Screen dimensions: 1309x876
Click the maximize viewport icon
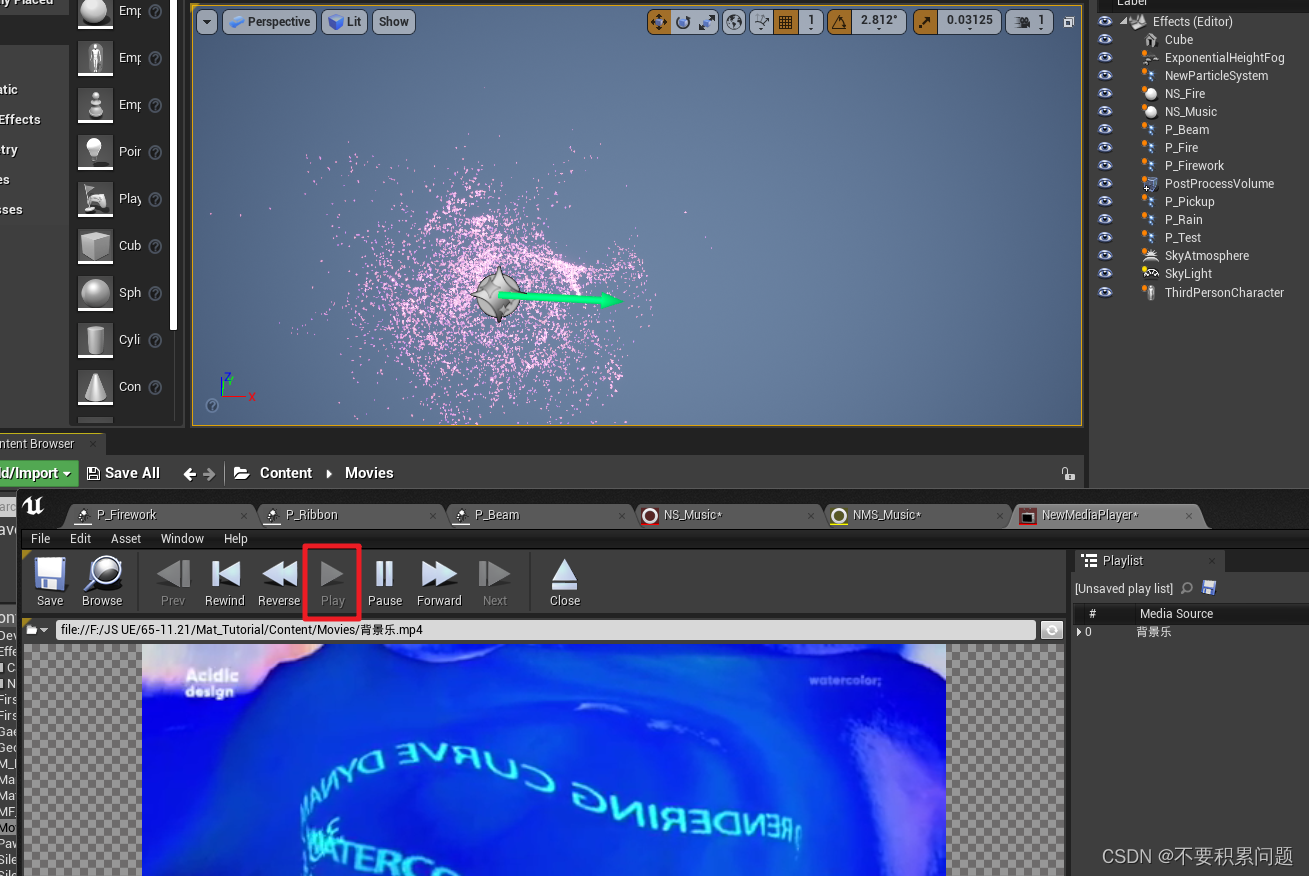click(1069, 22)
